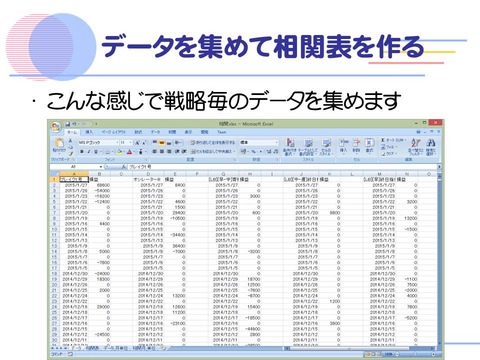Screen dimensions: 480x360
Task: Click in the formula bar field
Action: 282,167
